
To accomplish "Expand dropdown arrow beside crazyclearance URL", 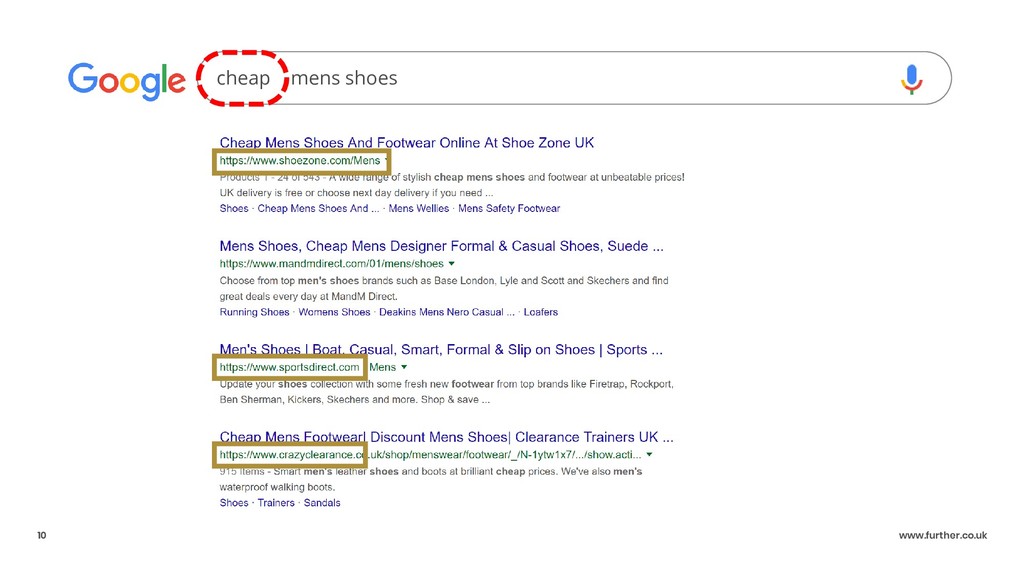I will tap(649, 455).
